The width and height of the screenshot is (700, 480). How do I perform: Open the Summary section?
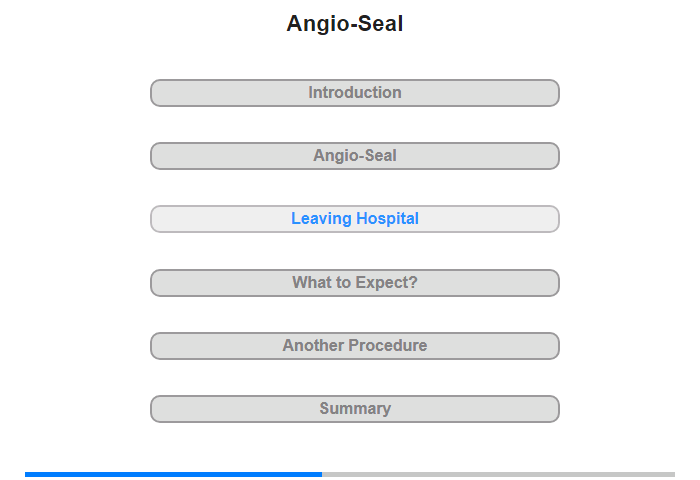(x=354, y=409)
